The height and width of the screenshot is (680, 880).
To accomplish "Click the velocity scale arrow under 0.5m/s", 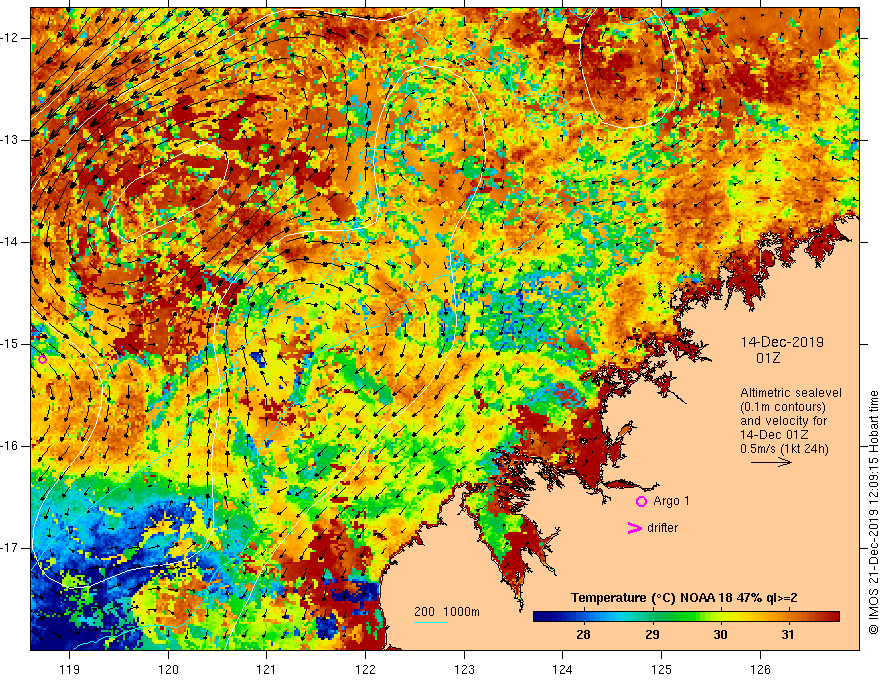I will pyautogui.click(x=771, y=462).
